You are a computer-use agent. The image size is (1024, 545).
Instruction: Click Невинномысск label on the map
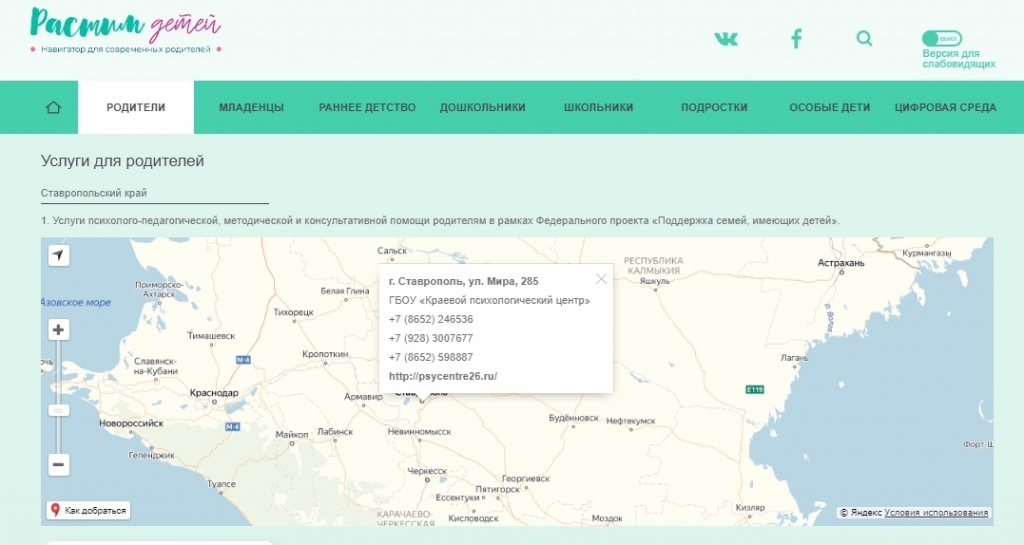tap(419, 431)
